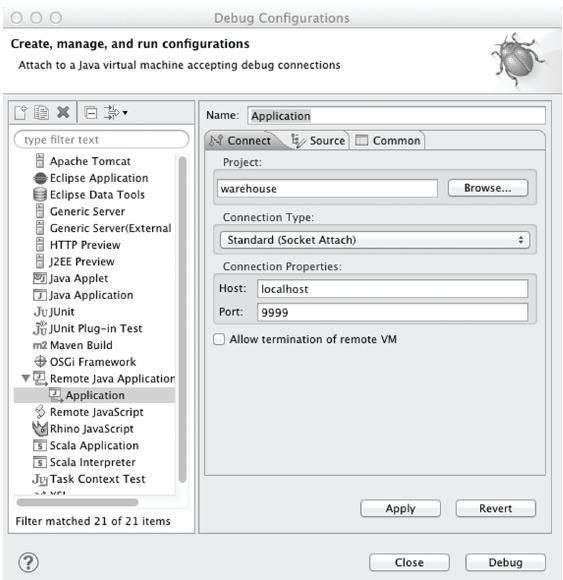Click the Remote Java Application icon
This screenshot has height=580, width=563.
click(40, 378)
